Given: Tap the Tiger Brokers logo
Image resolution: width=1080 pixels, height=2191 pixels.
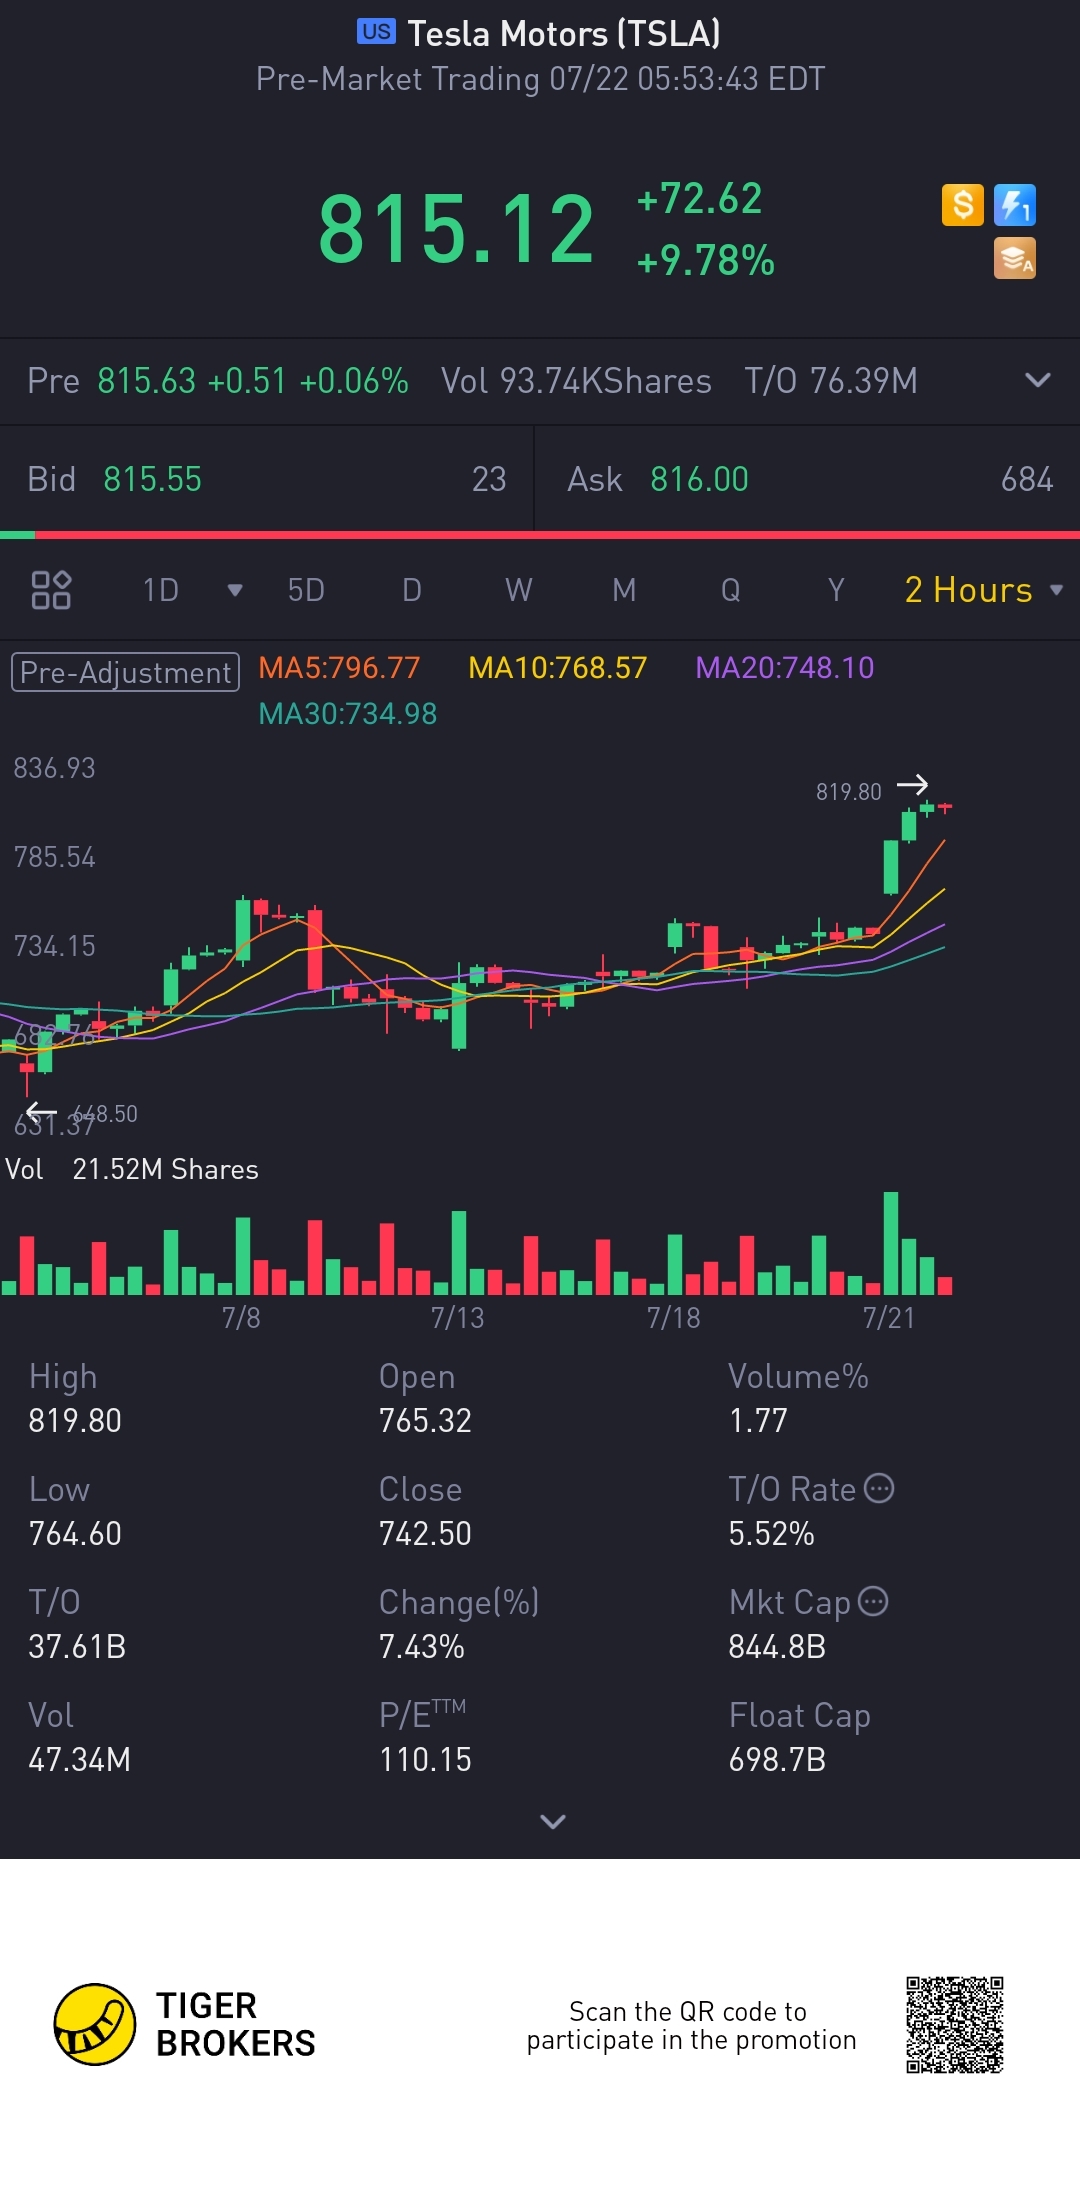Looking at the screenshot, I should 185,2024.
